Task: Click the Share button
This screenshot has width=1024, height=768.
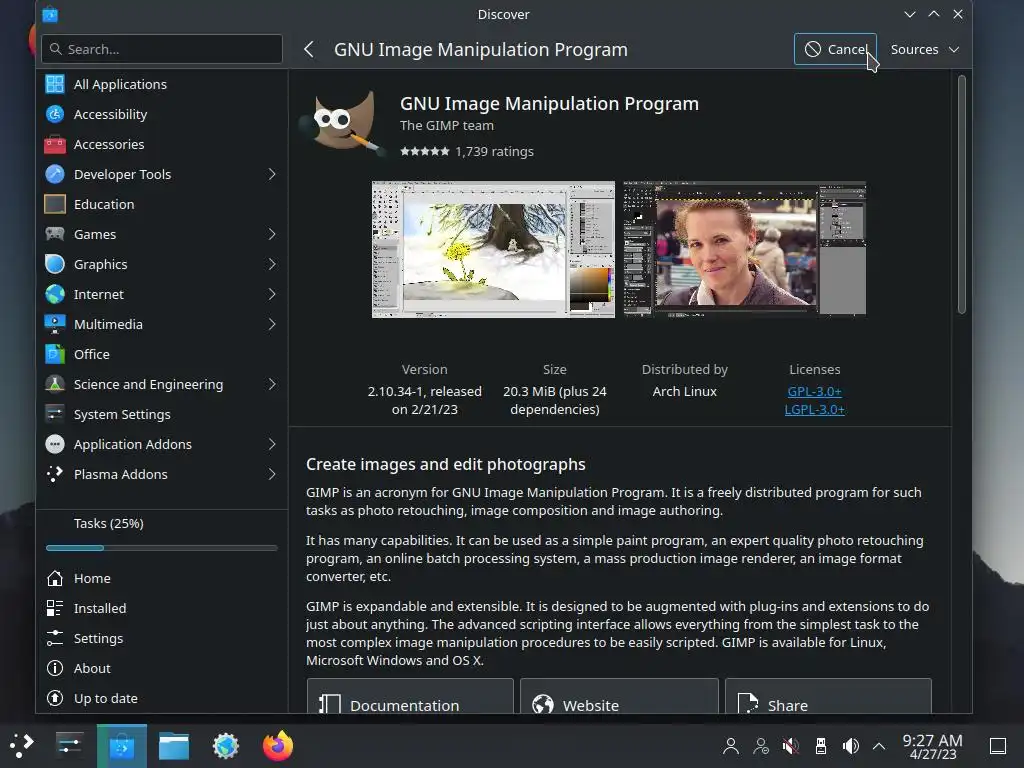Action: pyautogui.click(x=828, y=696)
